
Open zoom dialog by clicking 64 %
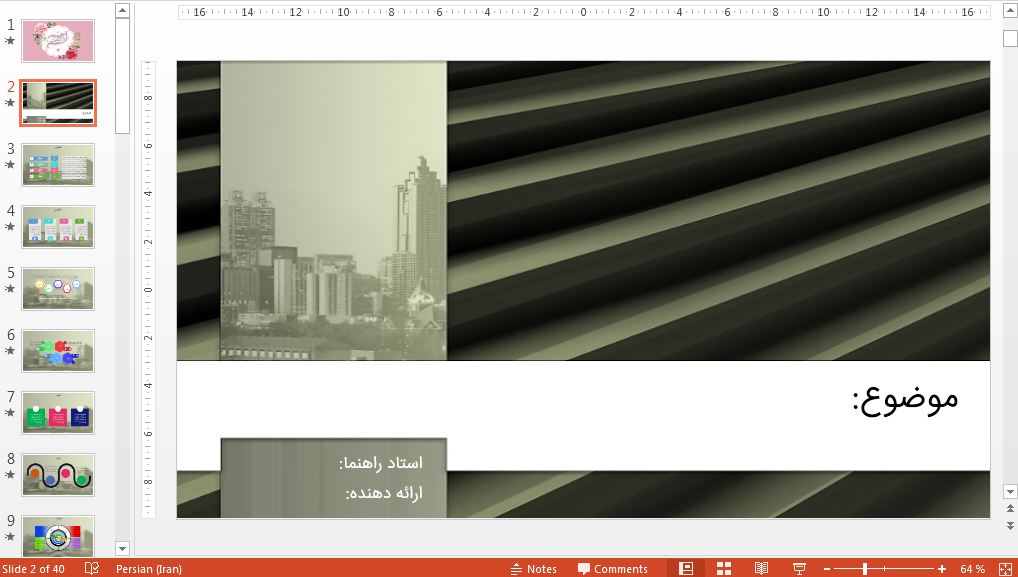pos(971,568)
